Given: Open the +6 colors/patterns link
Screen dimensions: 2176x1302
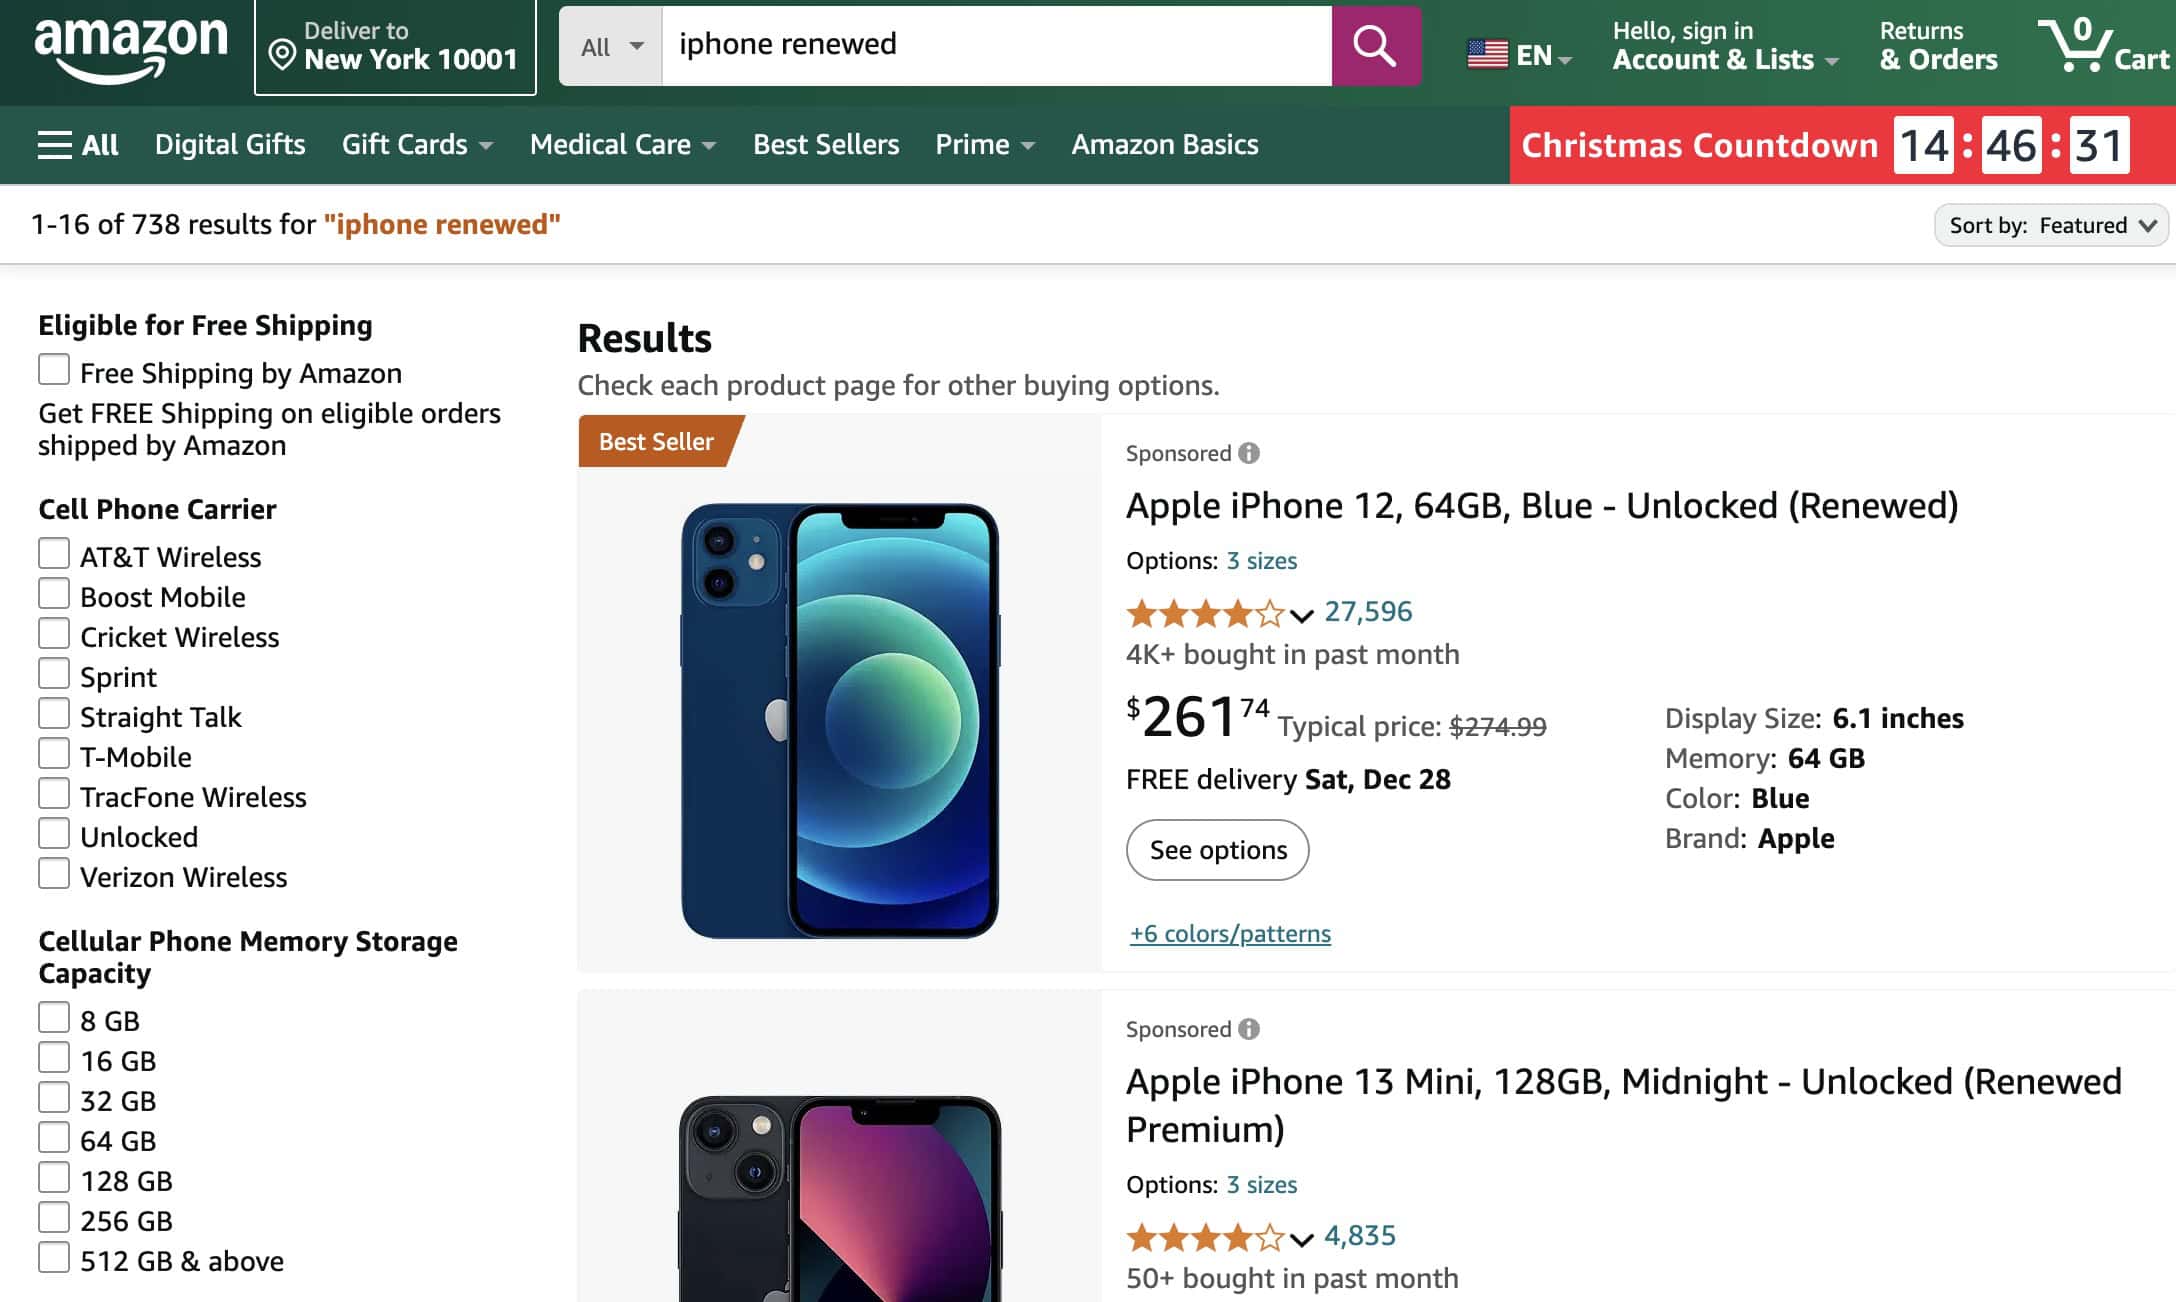Looking at the screenshot, I should [x=1230, y=933].
